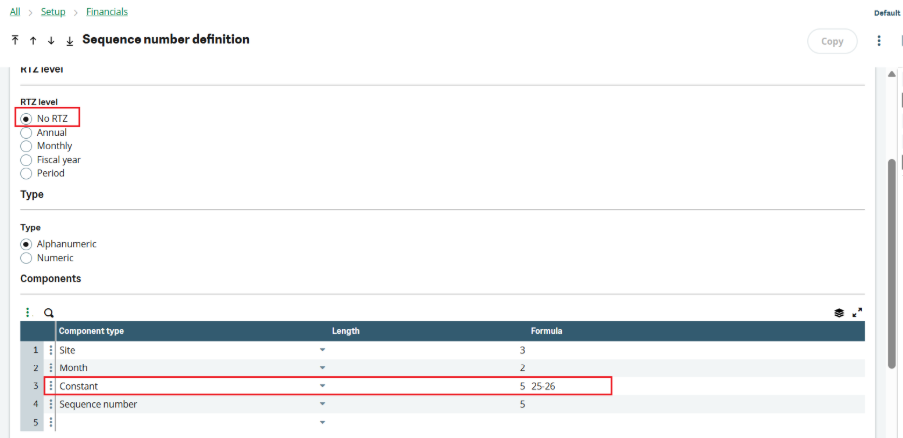Expand the Components grid to full screen
Viewport: 903px width, 438px height.
point(857,313)
